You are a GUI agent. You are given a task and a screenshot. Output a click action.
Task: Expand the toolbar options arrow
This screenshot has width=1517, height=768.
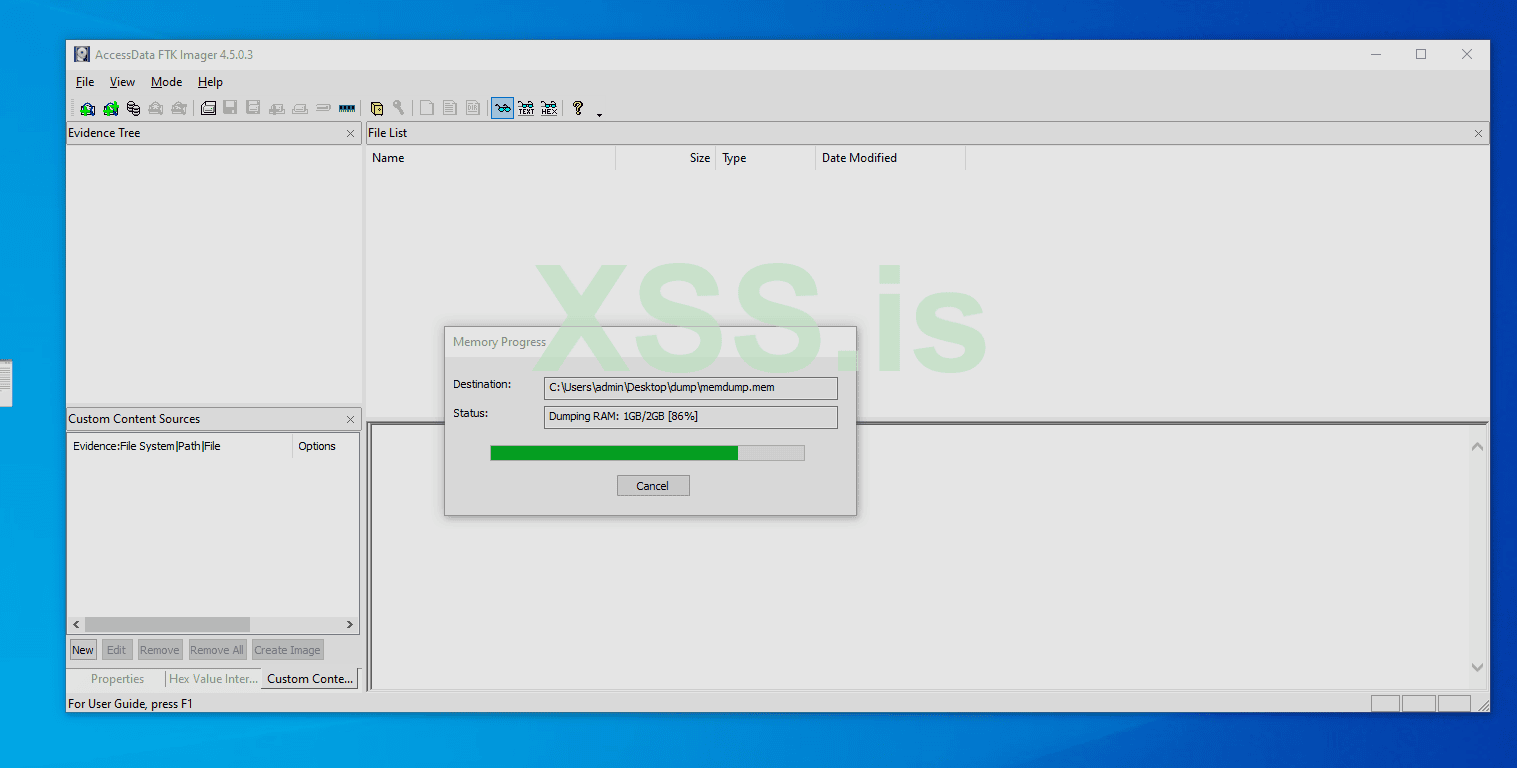pyautogui.click(x=599, y=114)
